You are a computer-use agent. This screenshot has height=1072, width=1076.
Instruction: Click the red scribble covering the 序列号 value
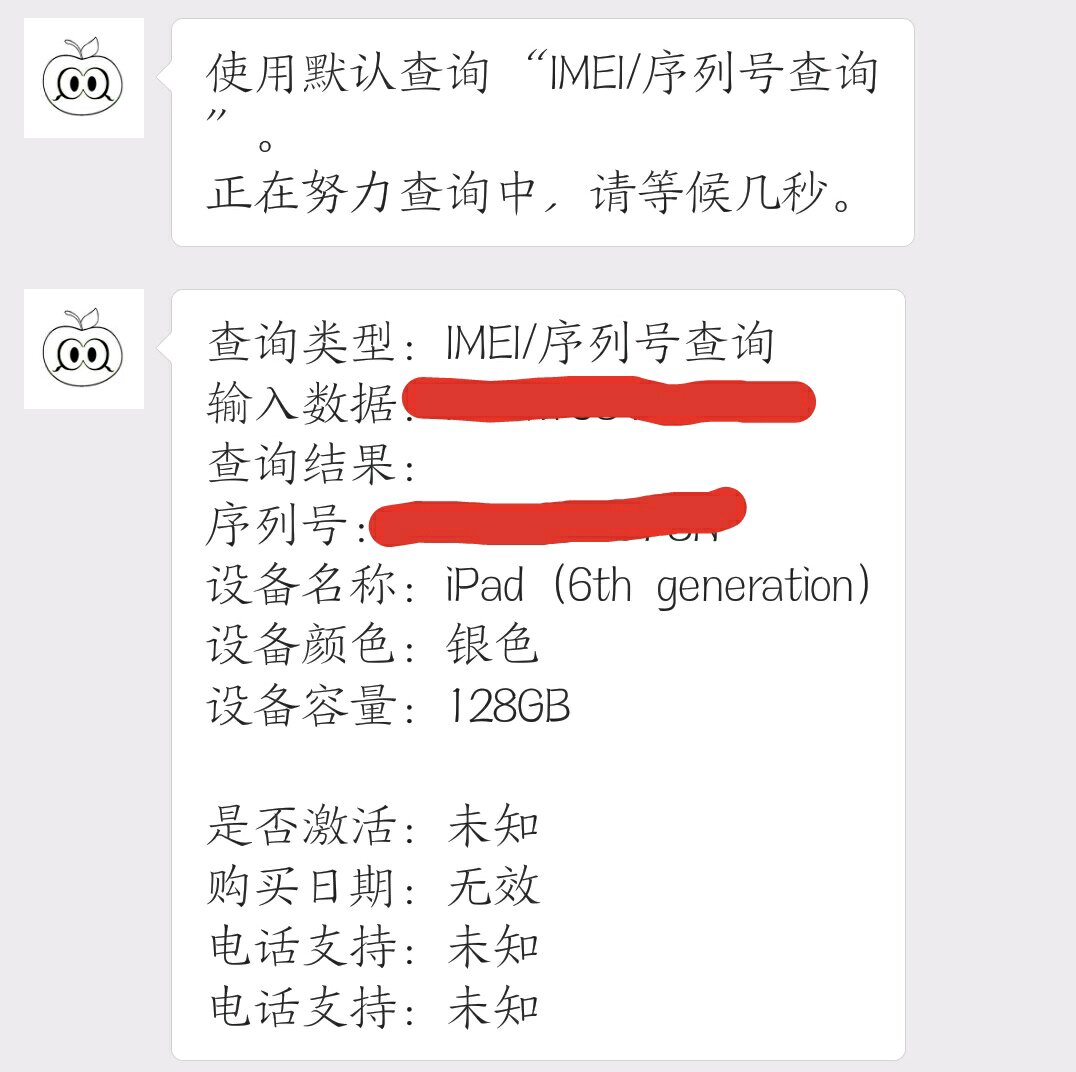click(556, 515)
